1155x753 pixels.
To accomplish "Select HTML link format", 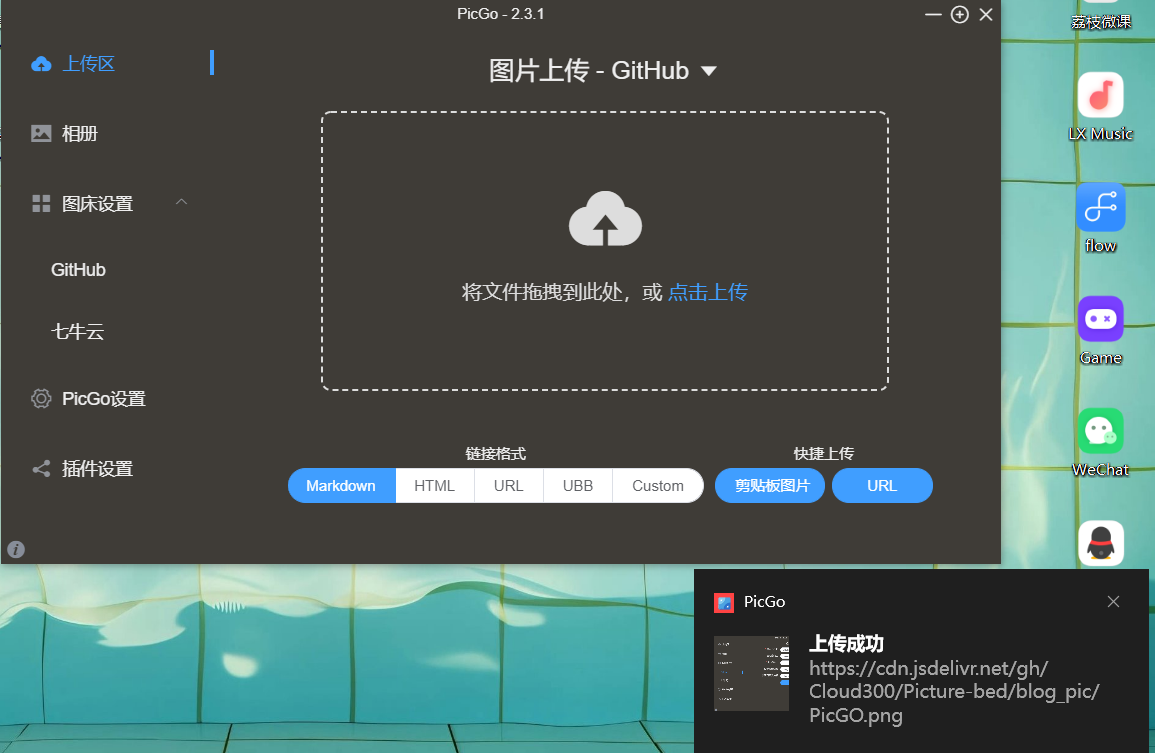I will [435, 486].
